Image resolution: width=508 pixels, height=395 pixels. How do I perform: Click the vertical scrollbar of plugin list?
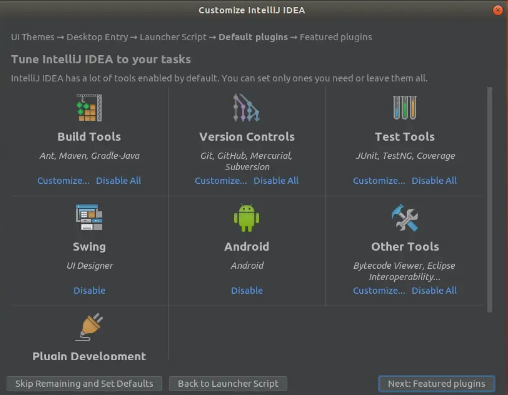[489, 199]
